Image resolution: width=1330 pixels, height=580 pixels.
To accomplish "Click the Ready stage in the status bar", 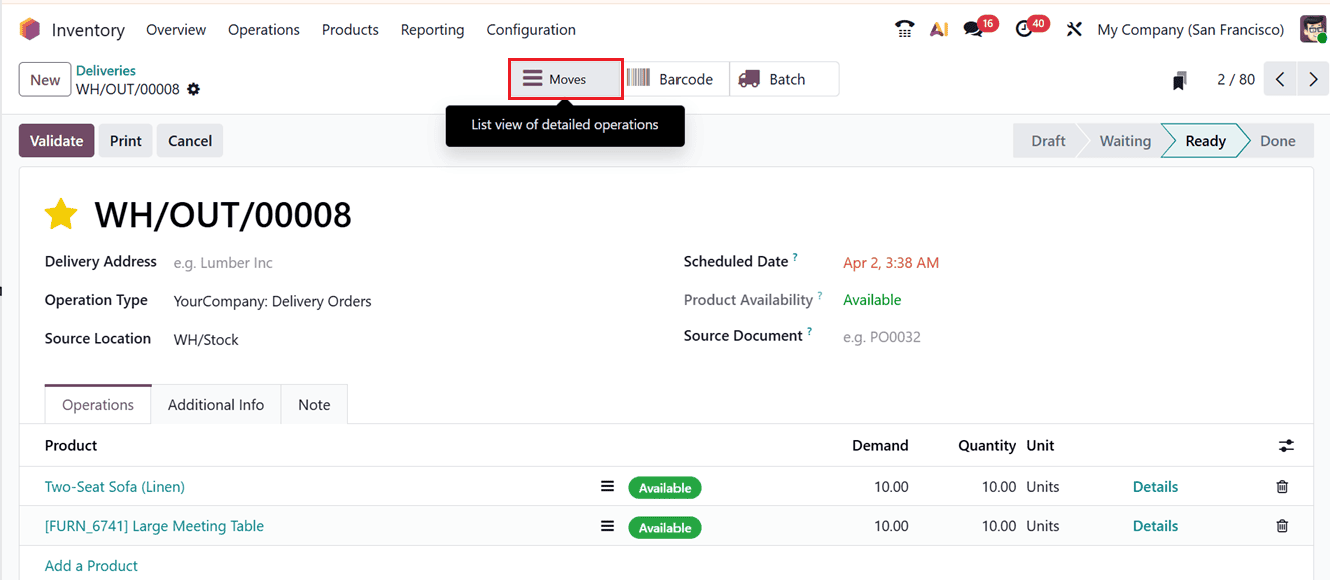I will pyautogui.click(x=1205, y=140).
